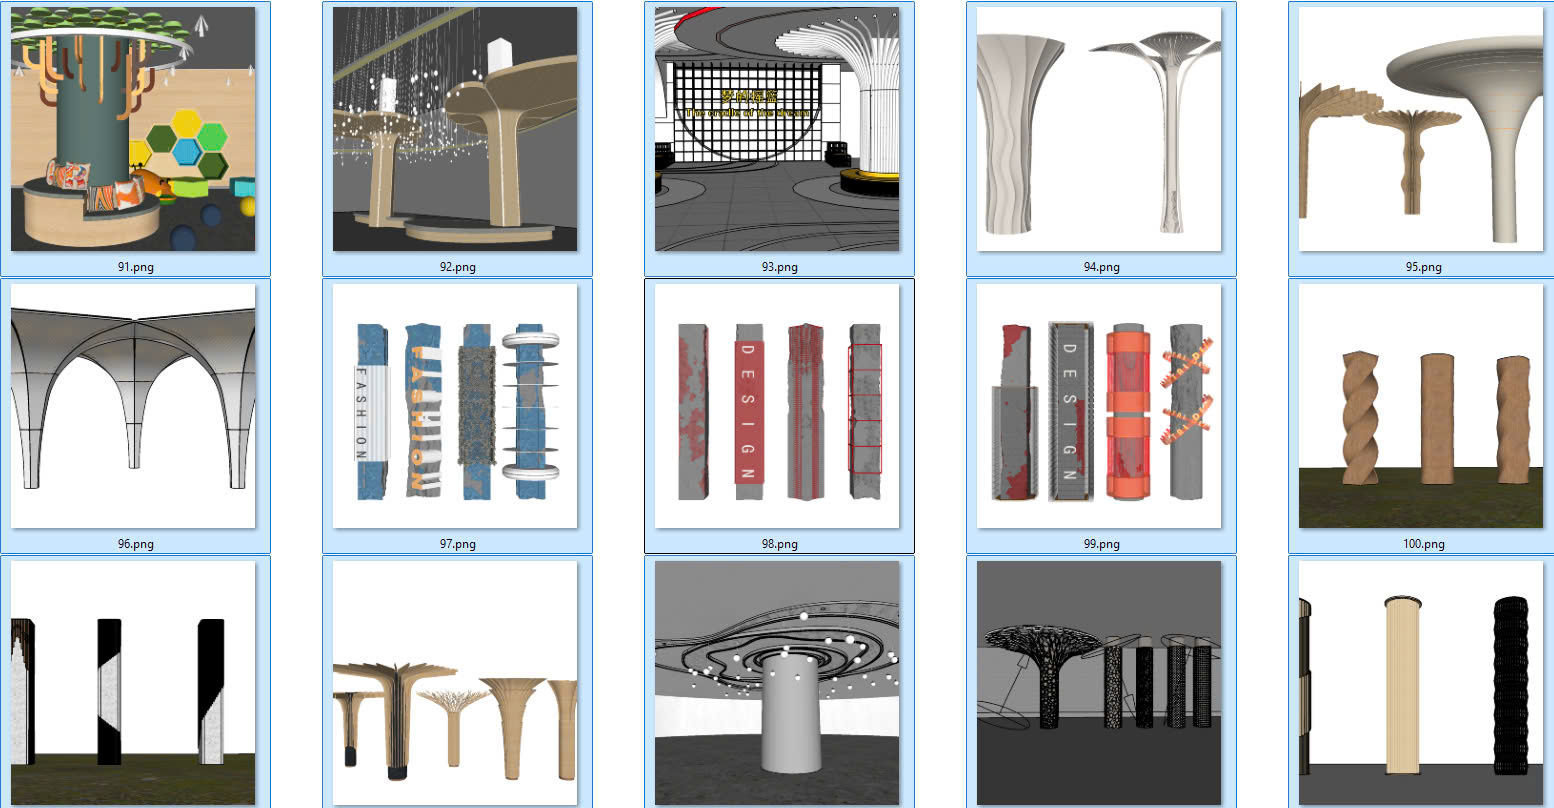Select the 95.png flared column thumbnail
1554x808 pixels.
[1421, 129]
